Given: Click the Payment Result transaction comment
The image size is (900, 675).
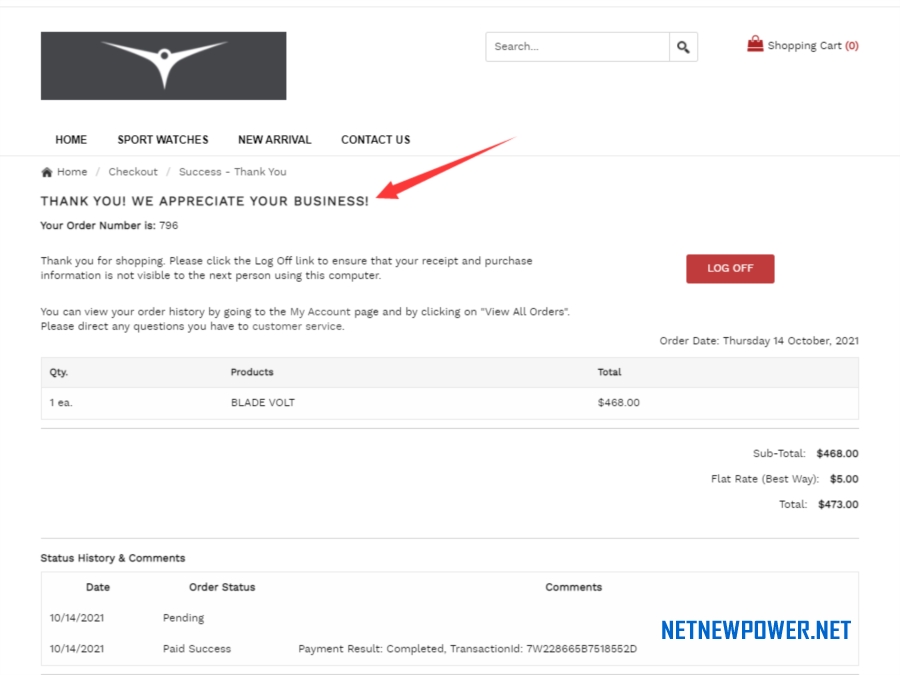Looking at the screenshot, I should coord(467,649).
